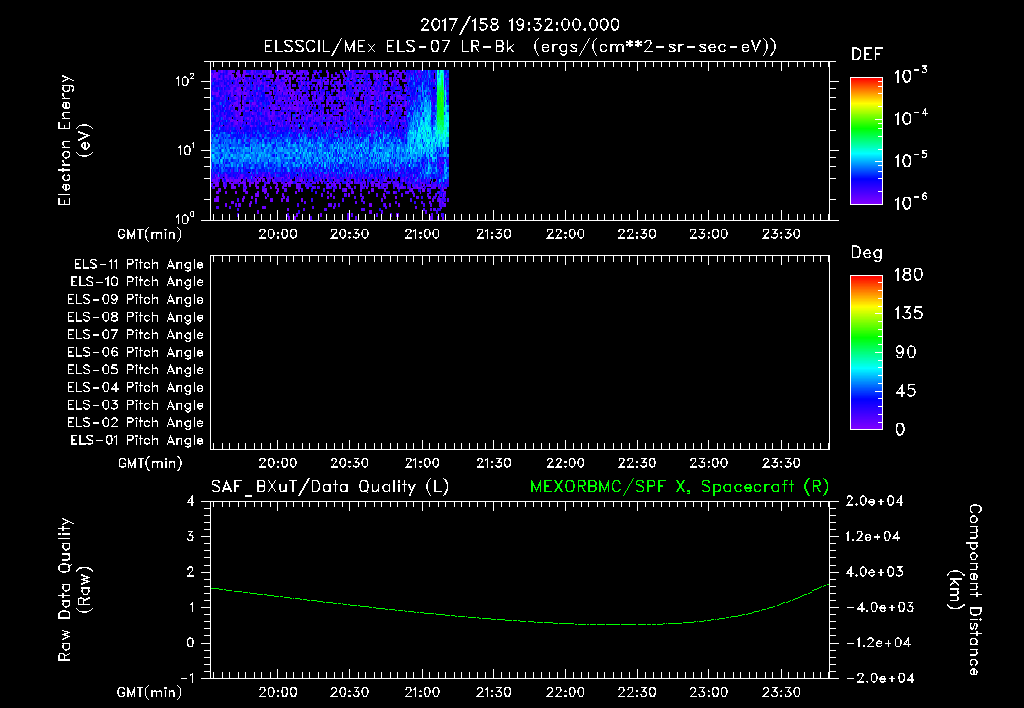The image size is (1024, 708).
Task: Click the MEXORBMC/SPF X, Spacecraft (R) label
Action: click(679, 487)
